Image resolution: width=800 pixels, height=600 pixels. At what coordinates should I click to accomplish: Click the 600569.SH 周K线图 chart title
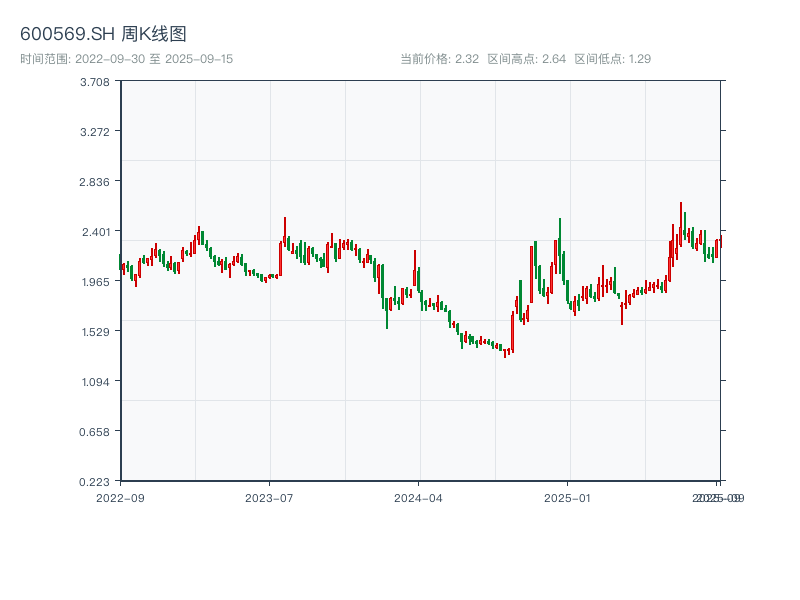103,34
